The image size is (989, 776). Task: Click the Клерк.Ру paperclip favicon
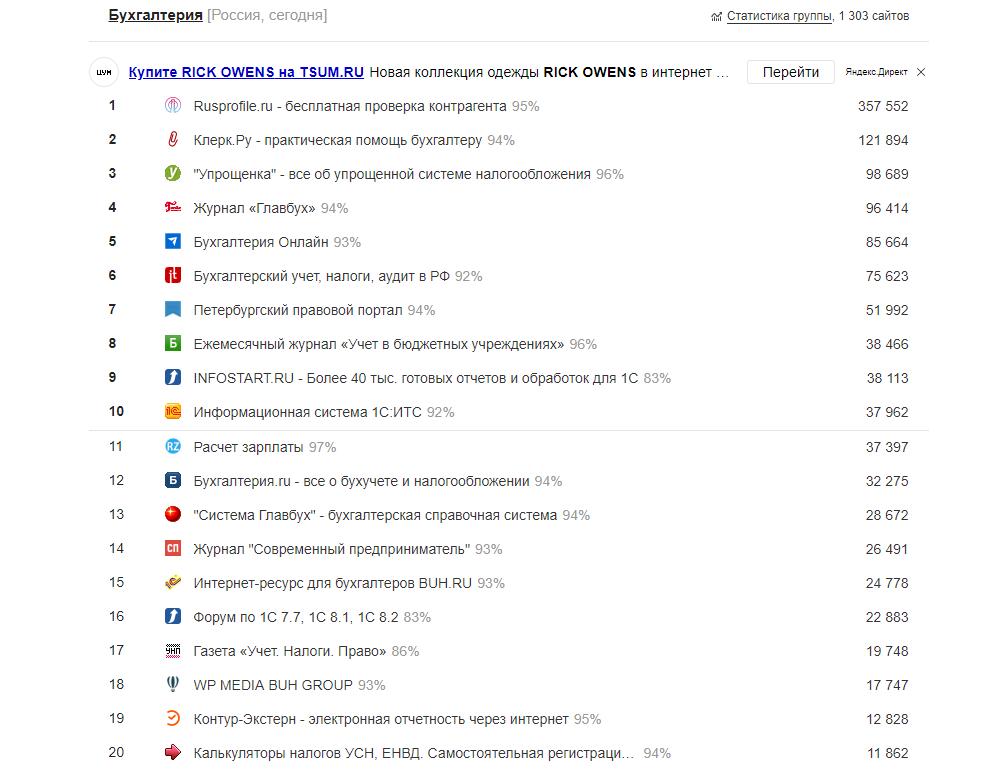tap(173, 139)
